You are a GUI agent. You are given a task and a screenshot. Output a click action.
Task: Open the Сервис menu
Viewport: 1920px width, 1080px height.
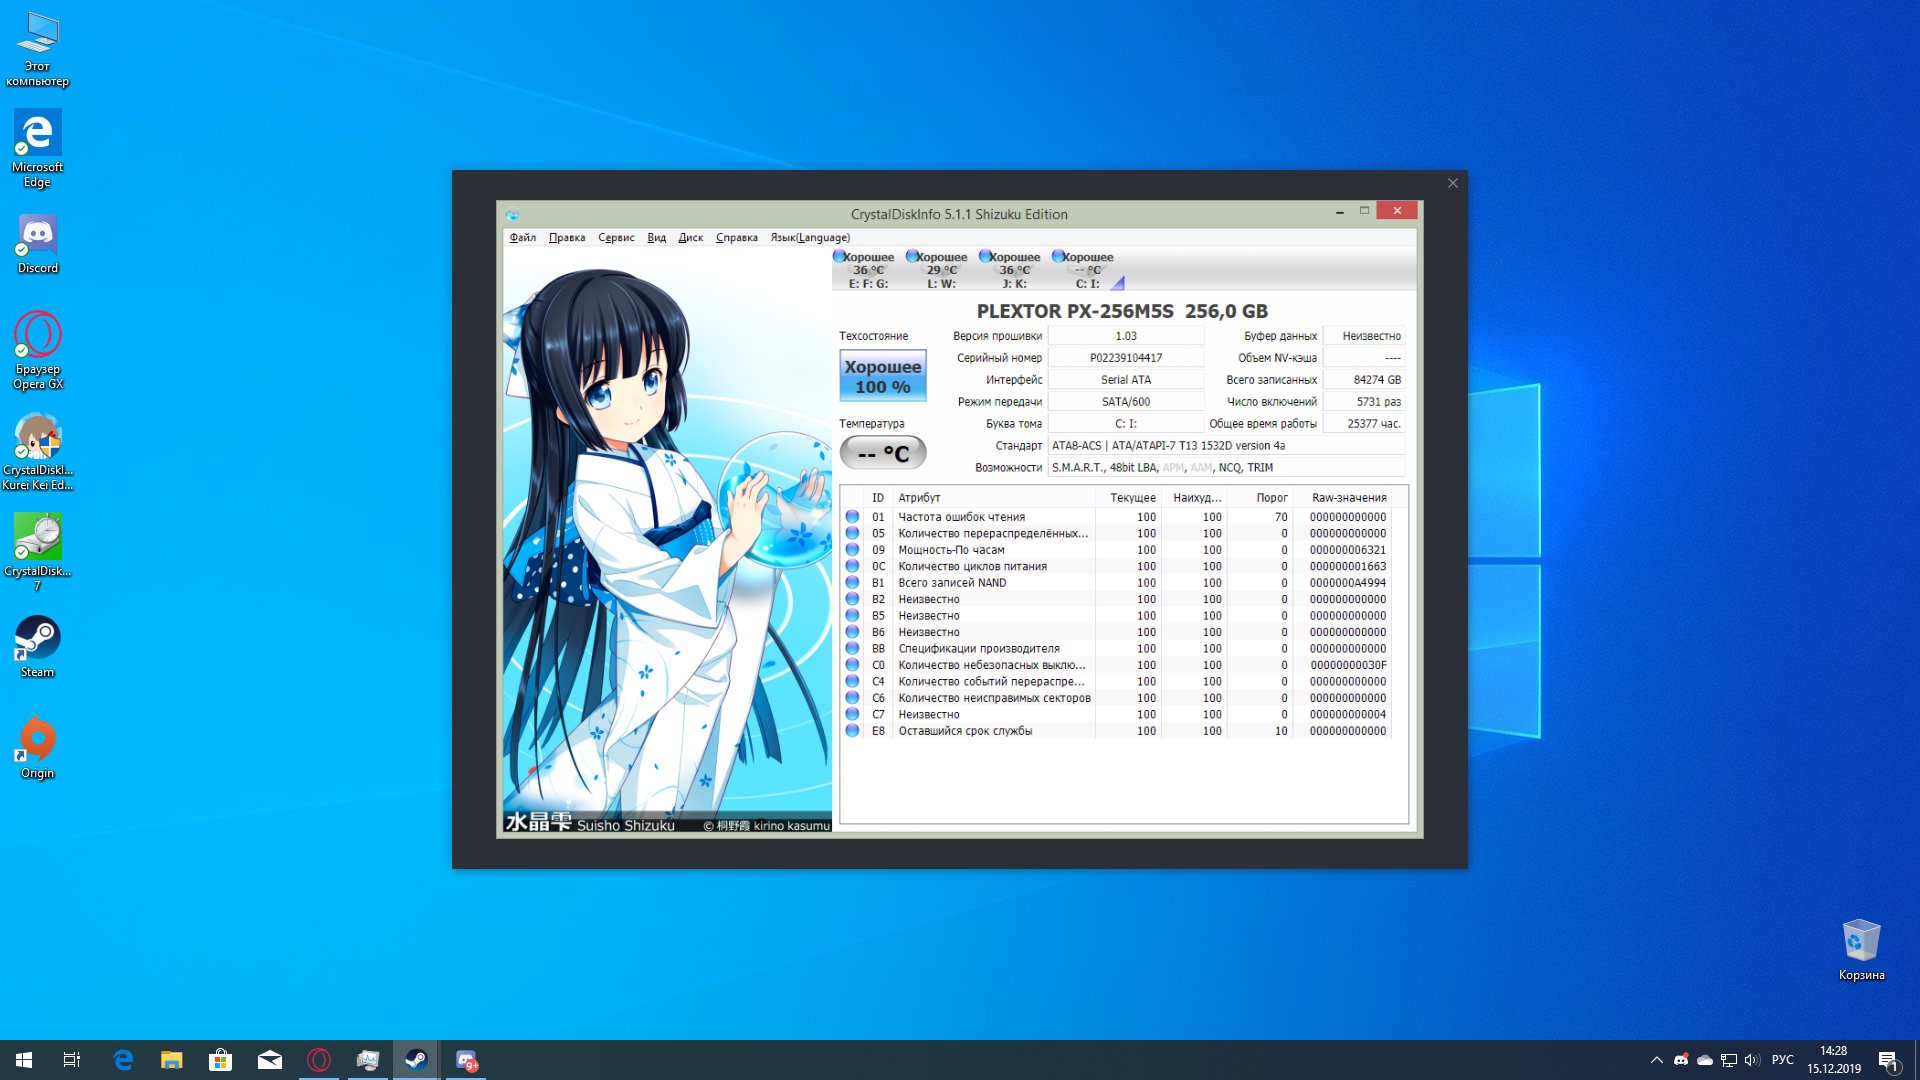(616, 238)
